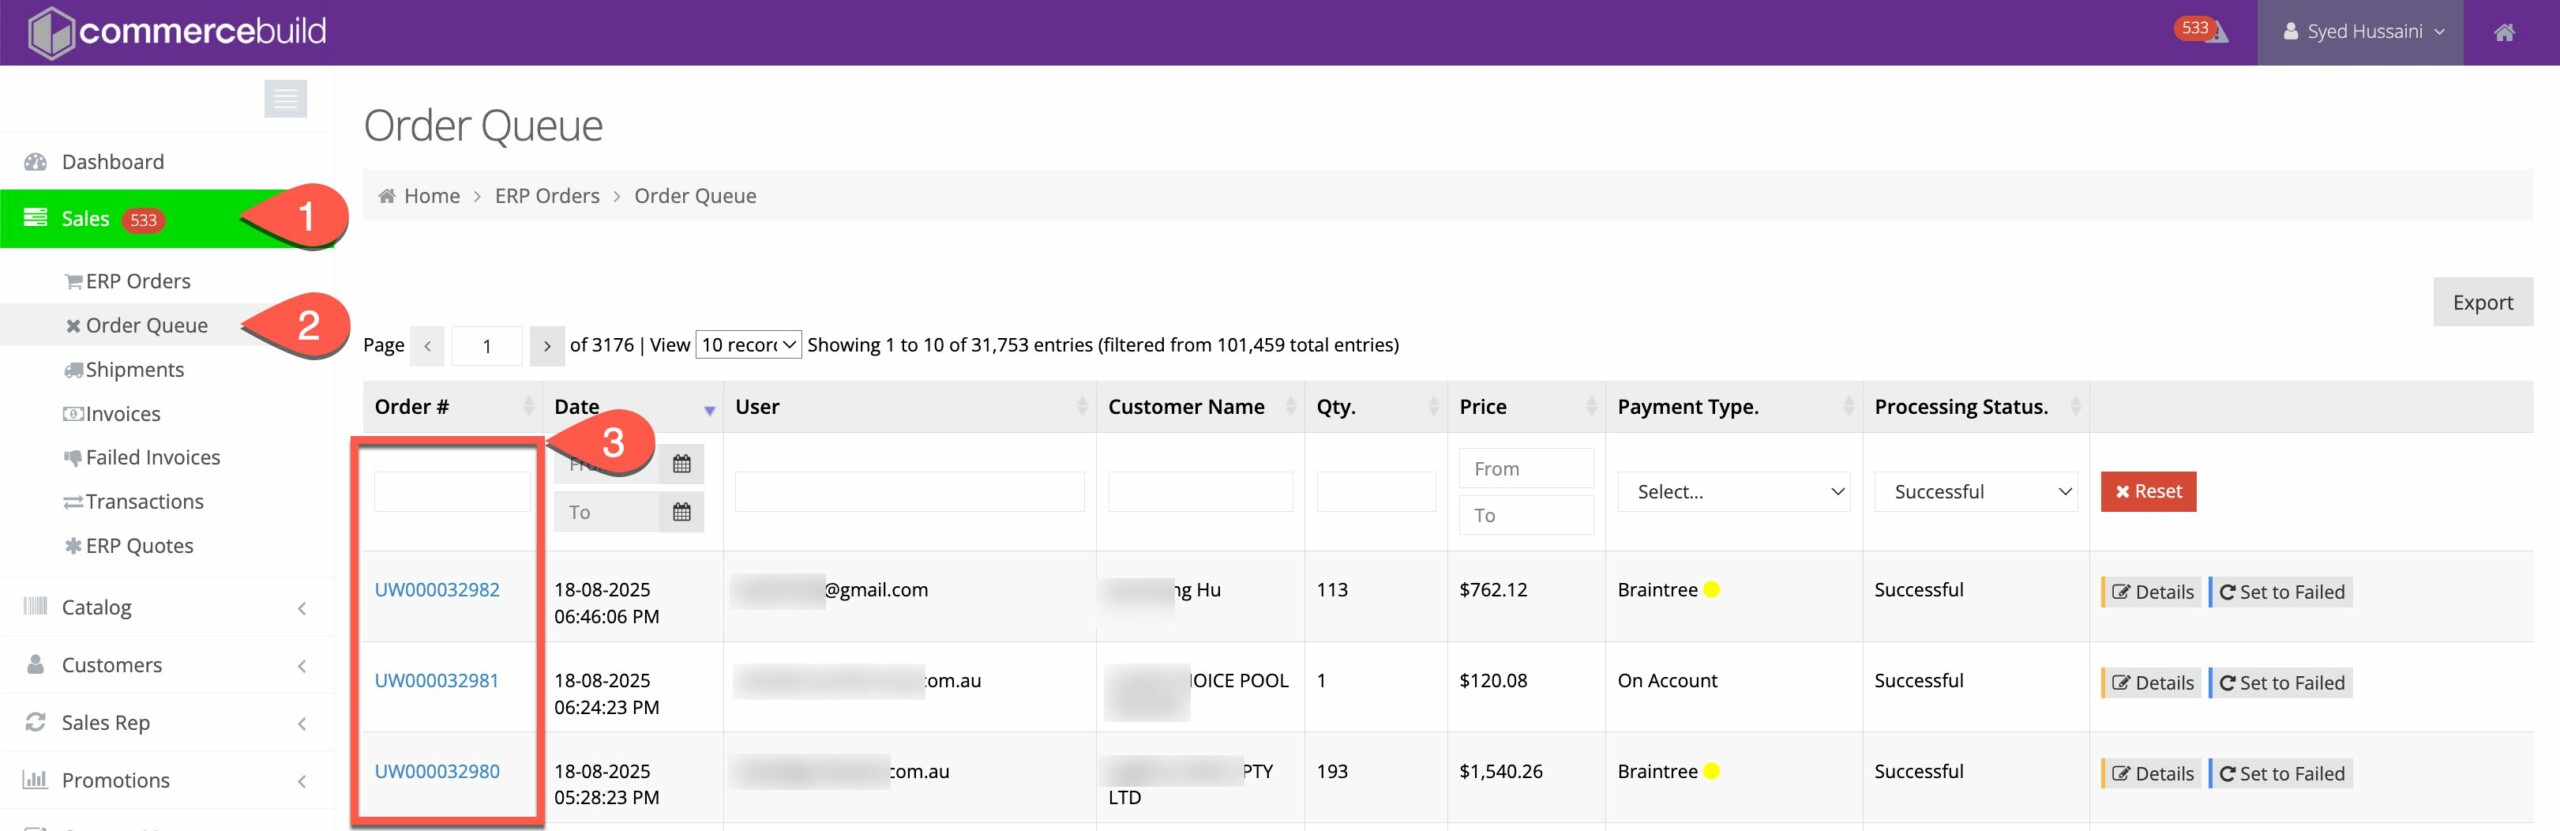Open Failed Invoices in sidebar
Screen dimensions: 2560x831
(152, 458)
